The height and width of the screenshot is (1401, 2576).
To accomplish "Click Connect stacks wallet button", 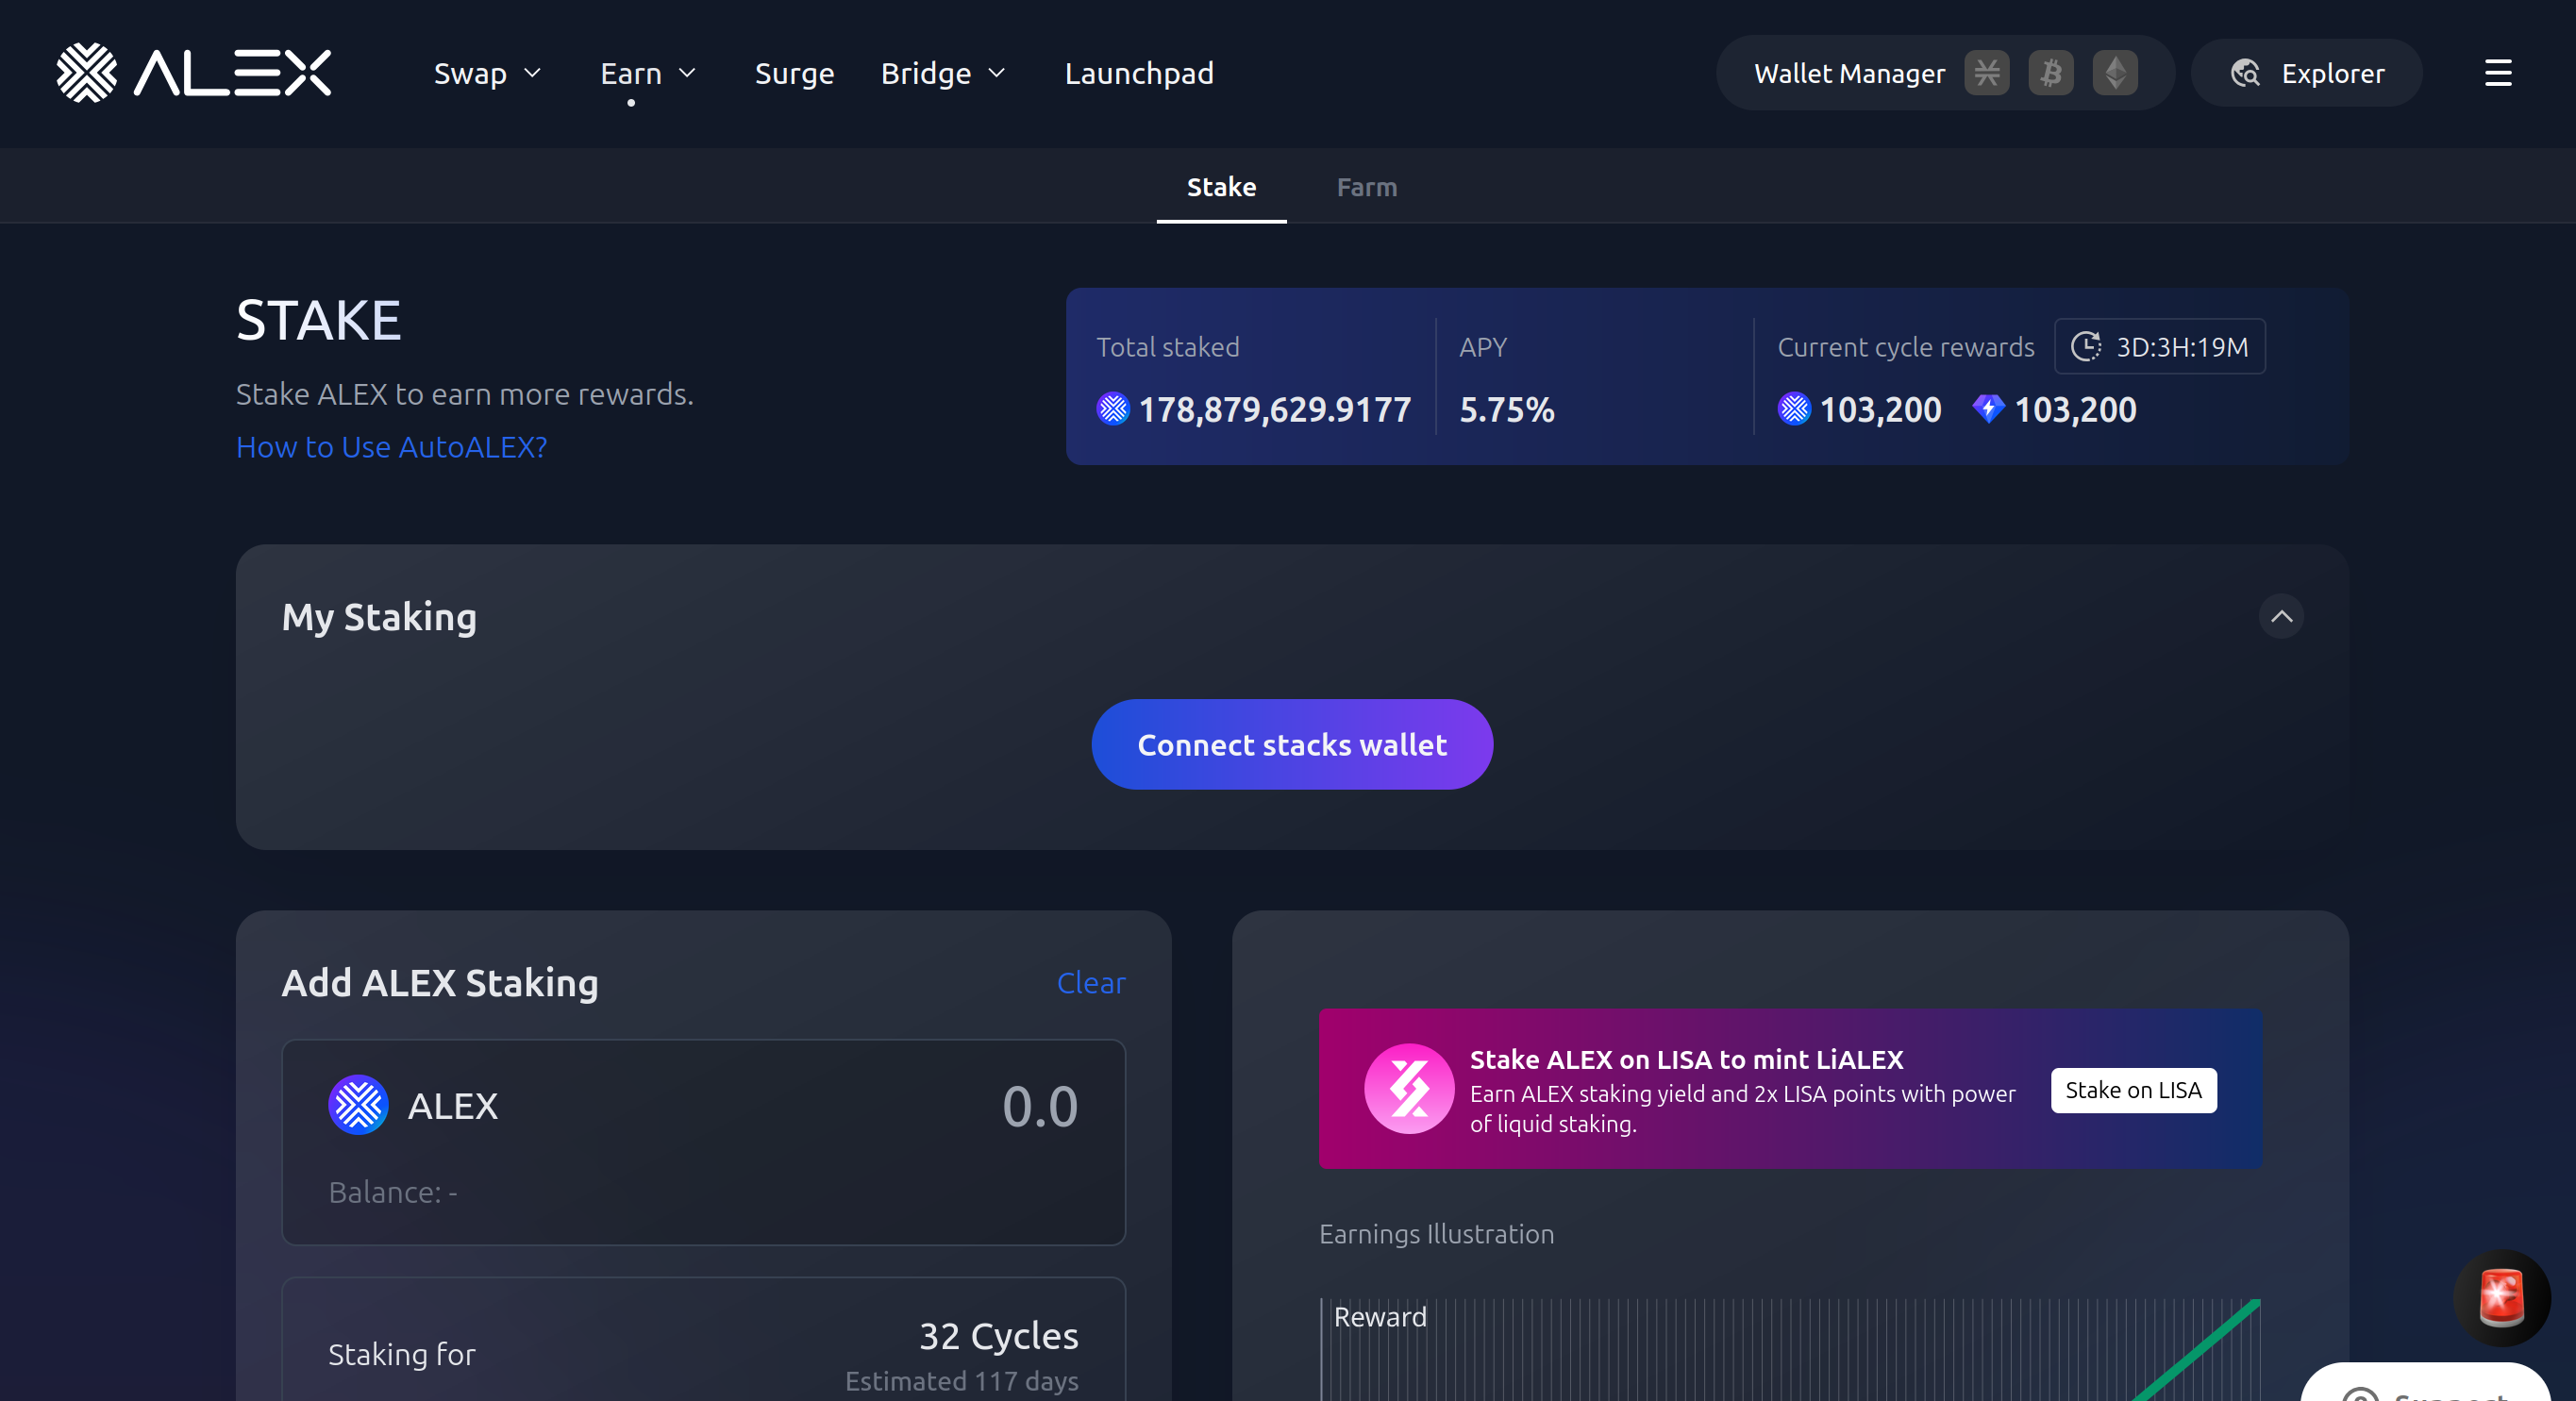I will pos(1291,744).
